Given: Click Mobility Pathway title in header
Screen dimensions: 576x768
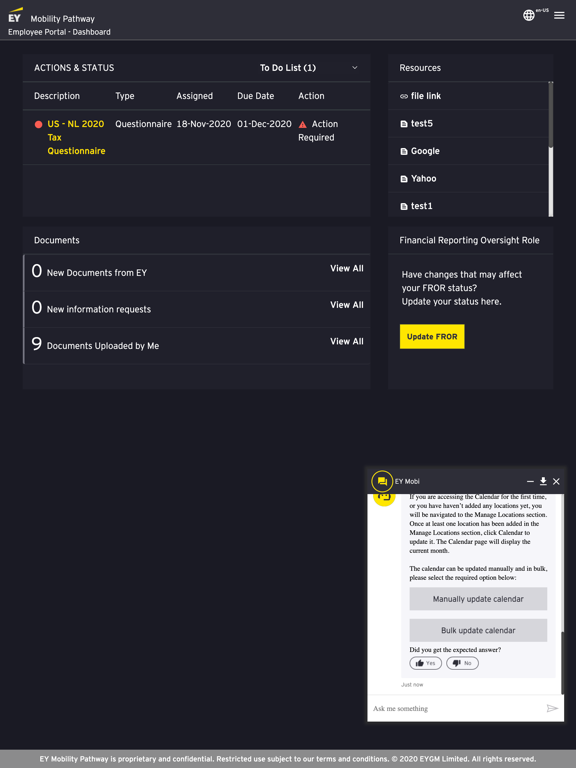Looking at the screenshot, I should [63, 19].
